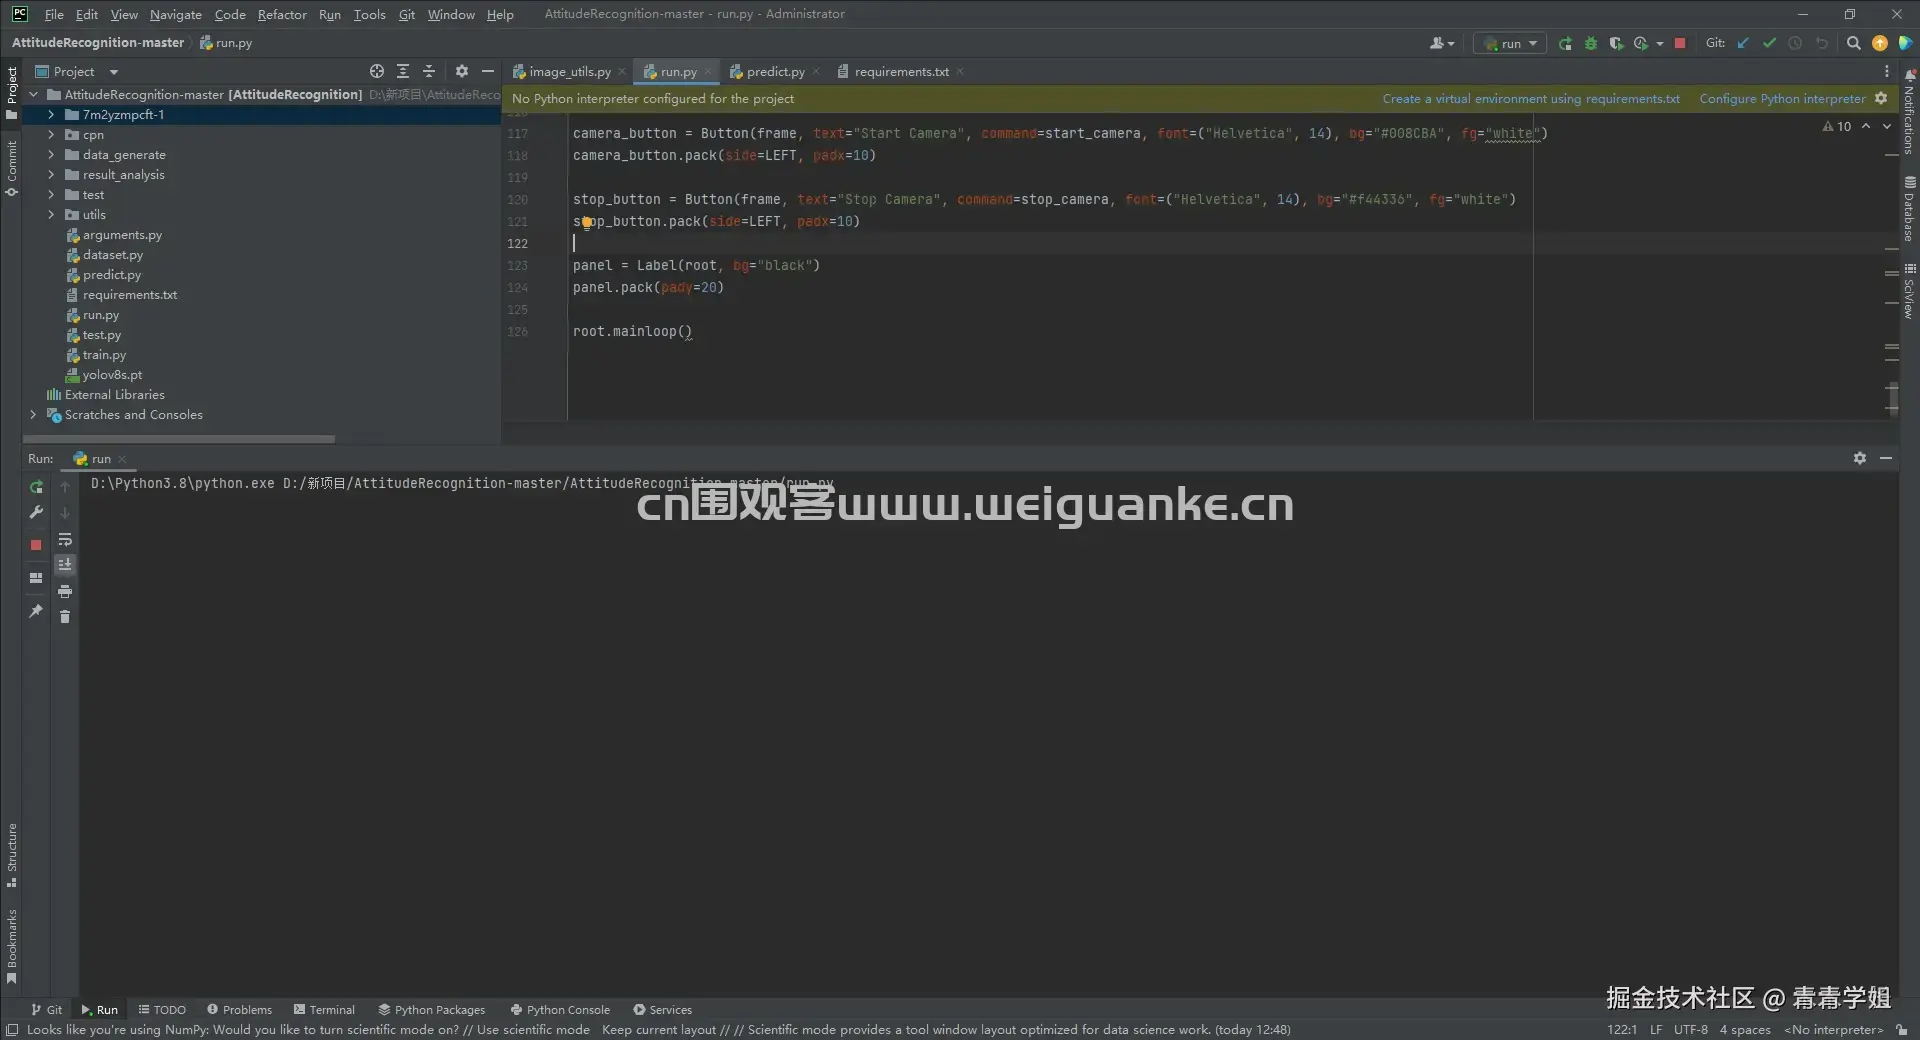Viewport: 1920px width, 1040px height.
Task: Toggle the Database side panel
Action: point(1909,209)
